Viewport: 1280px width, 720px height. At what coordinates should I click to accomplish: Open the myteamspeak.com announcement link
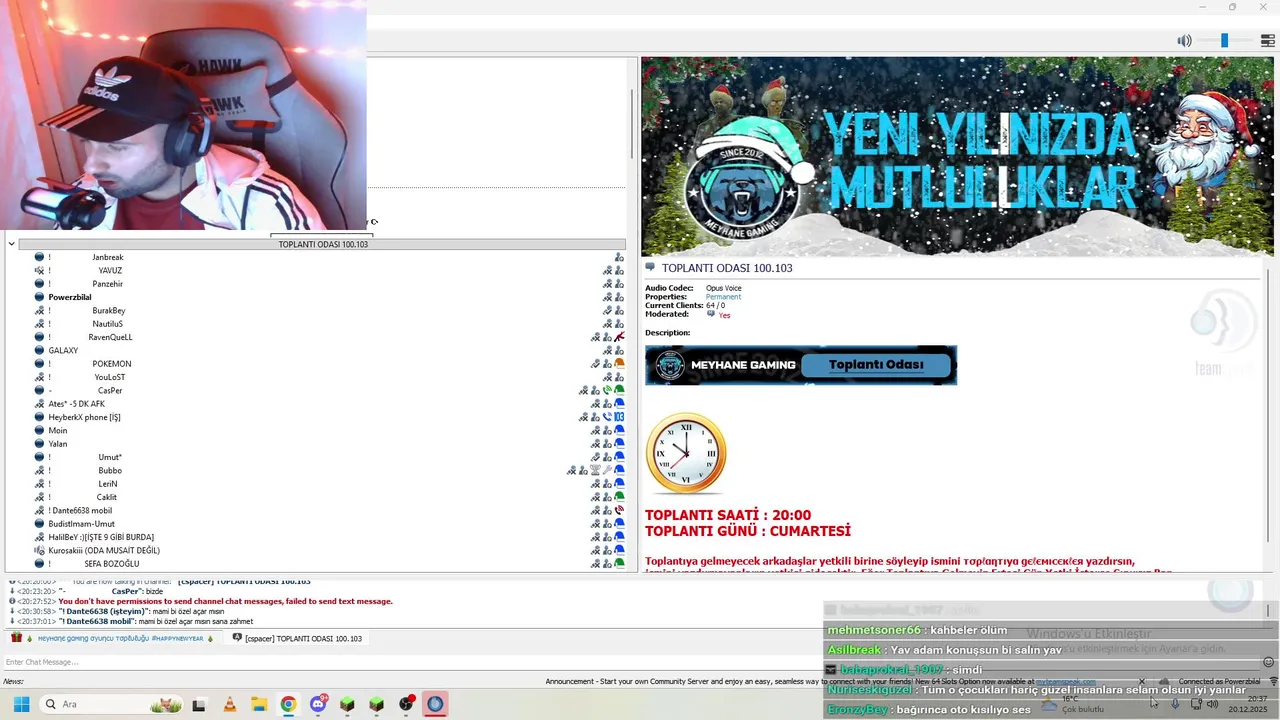click(x=1065, y=682)
